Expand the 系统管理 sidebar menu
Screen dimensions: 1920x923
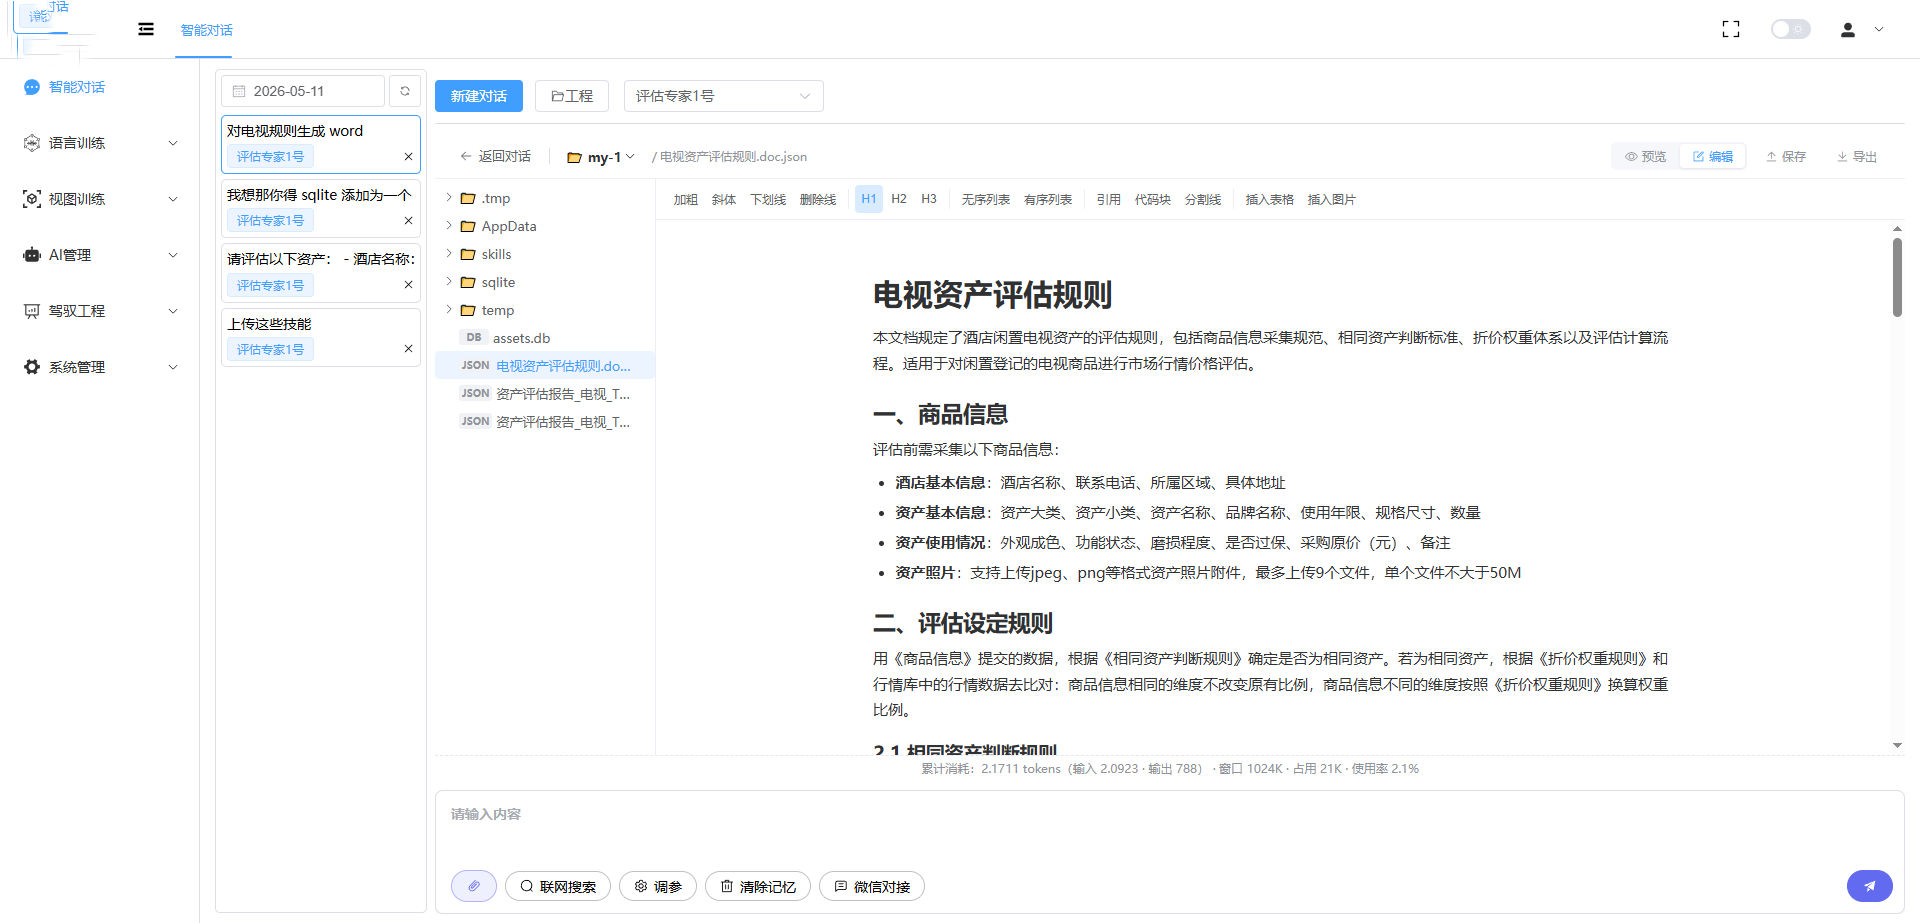click(100, 367)
